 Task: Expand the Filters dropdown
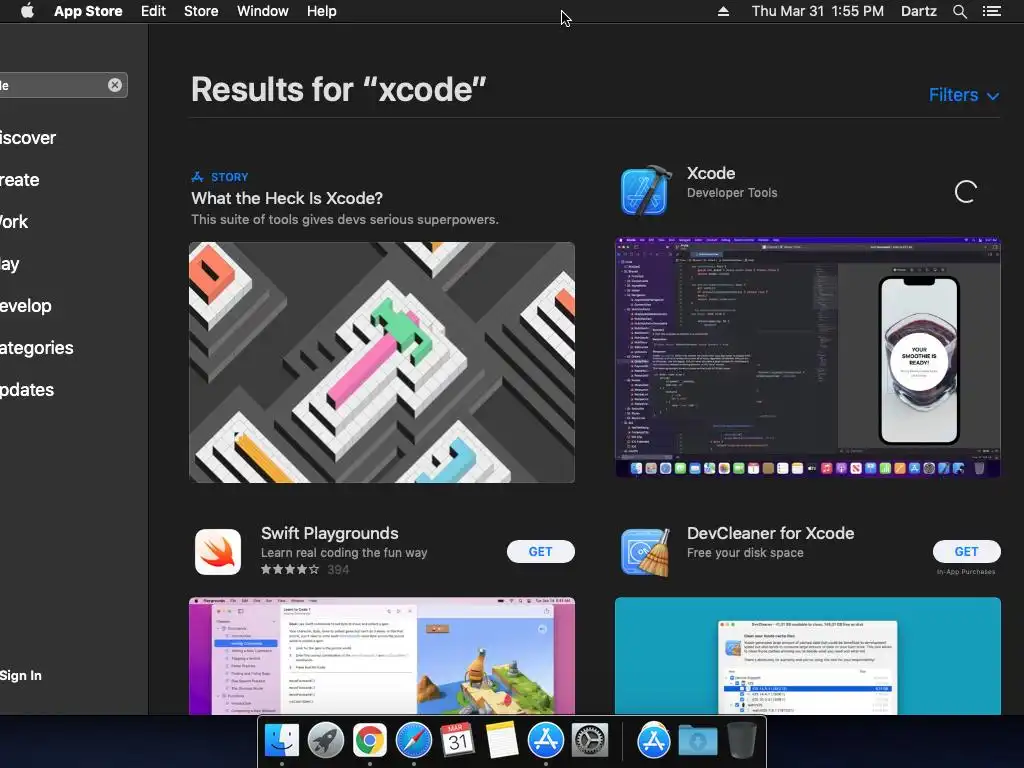[964, 95]
